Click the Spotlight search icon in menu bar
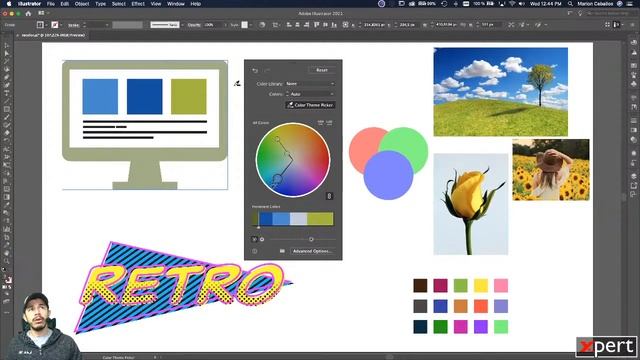This screenshot has height=360, width=640. (x=570, y=4)
